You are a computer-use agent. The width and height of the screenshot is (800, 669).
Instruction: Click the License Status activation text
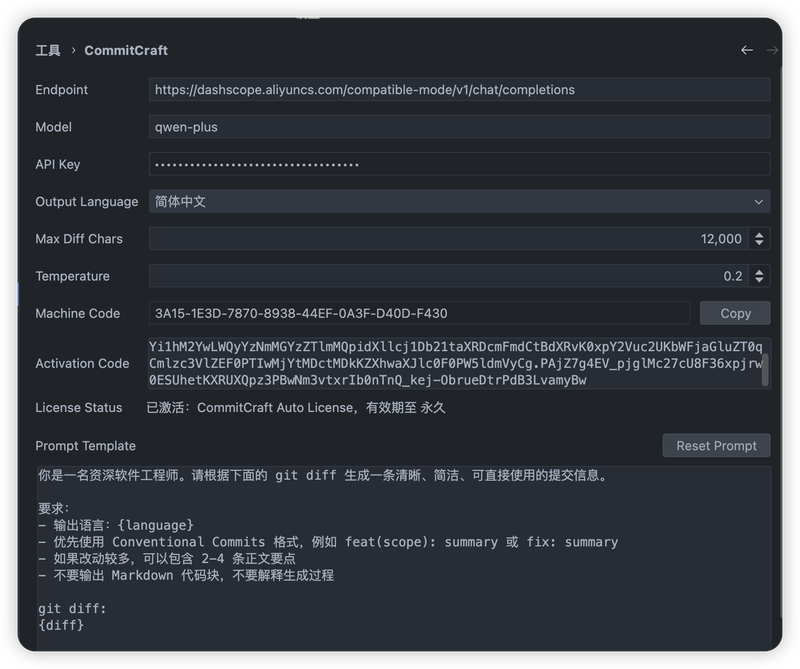coord(296,408)
